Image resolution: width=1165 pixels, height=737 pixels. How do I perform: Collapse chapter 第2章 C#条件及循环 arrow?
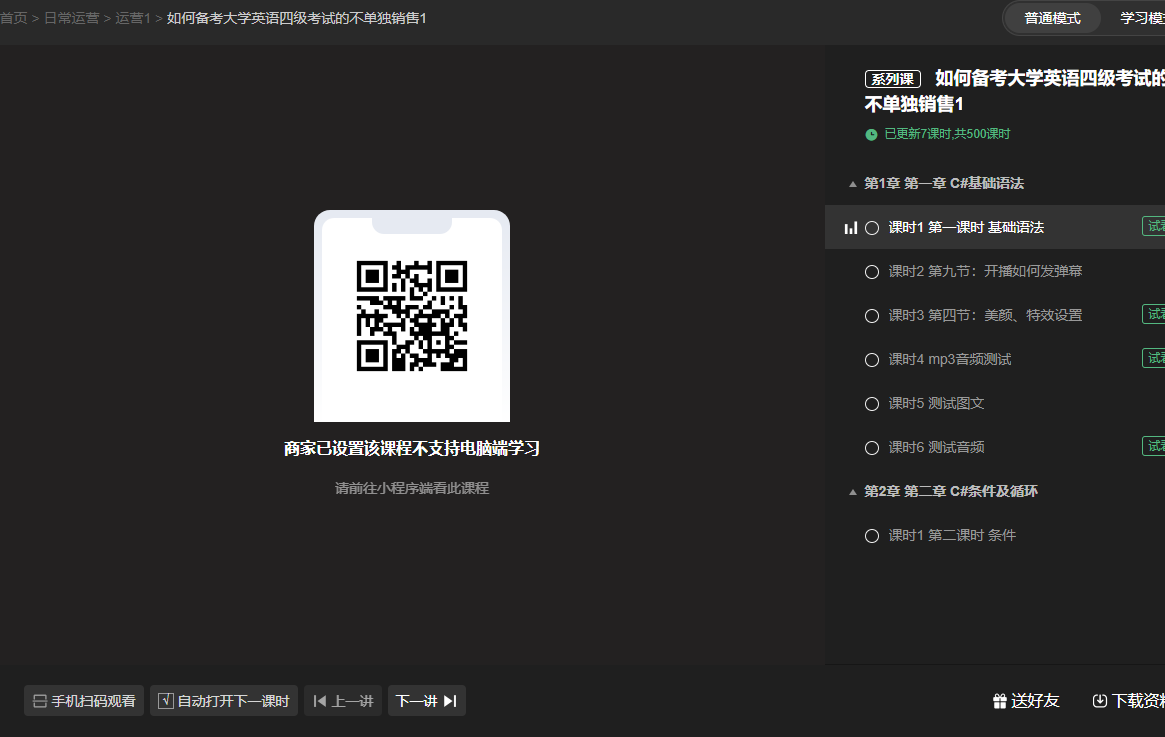pyautogui.click(x=853, y=492)
